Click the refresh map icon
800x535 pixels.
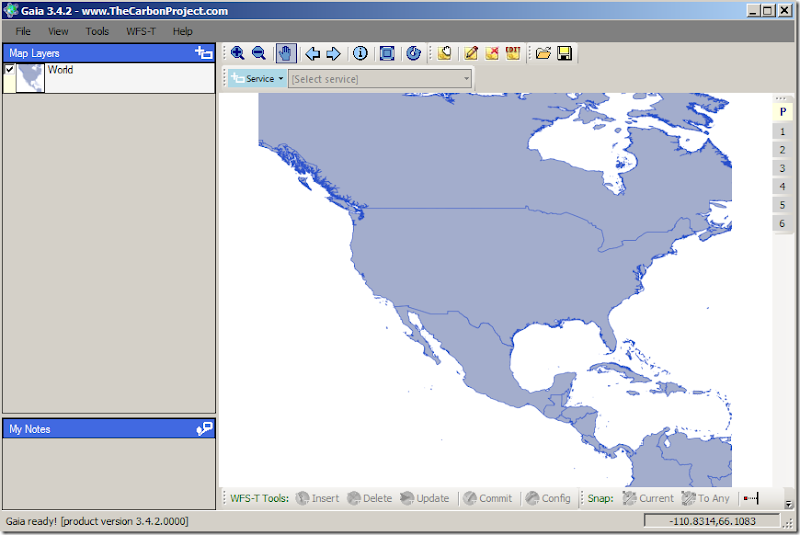413,54
